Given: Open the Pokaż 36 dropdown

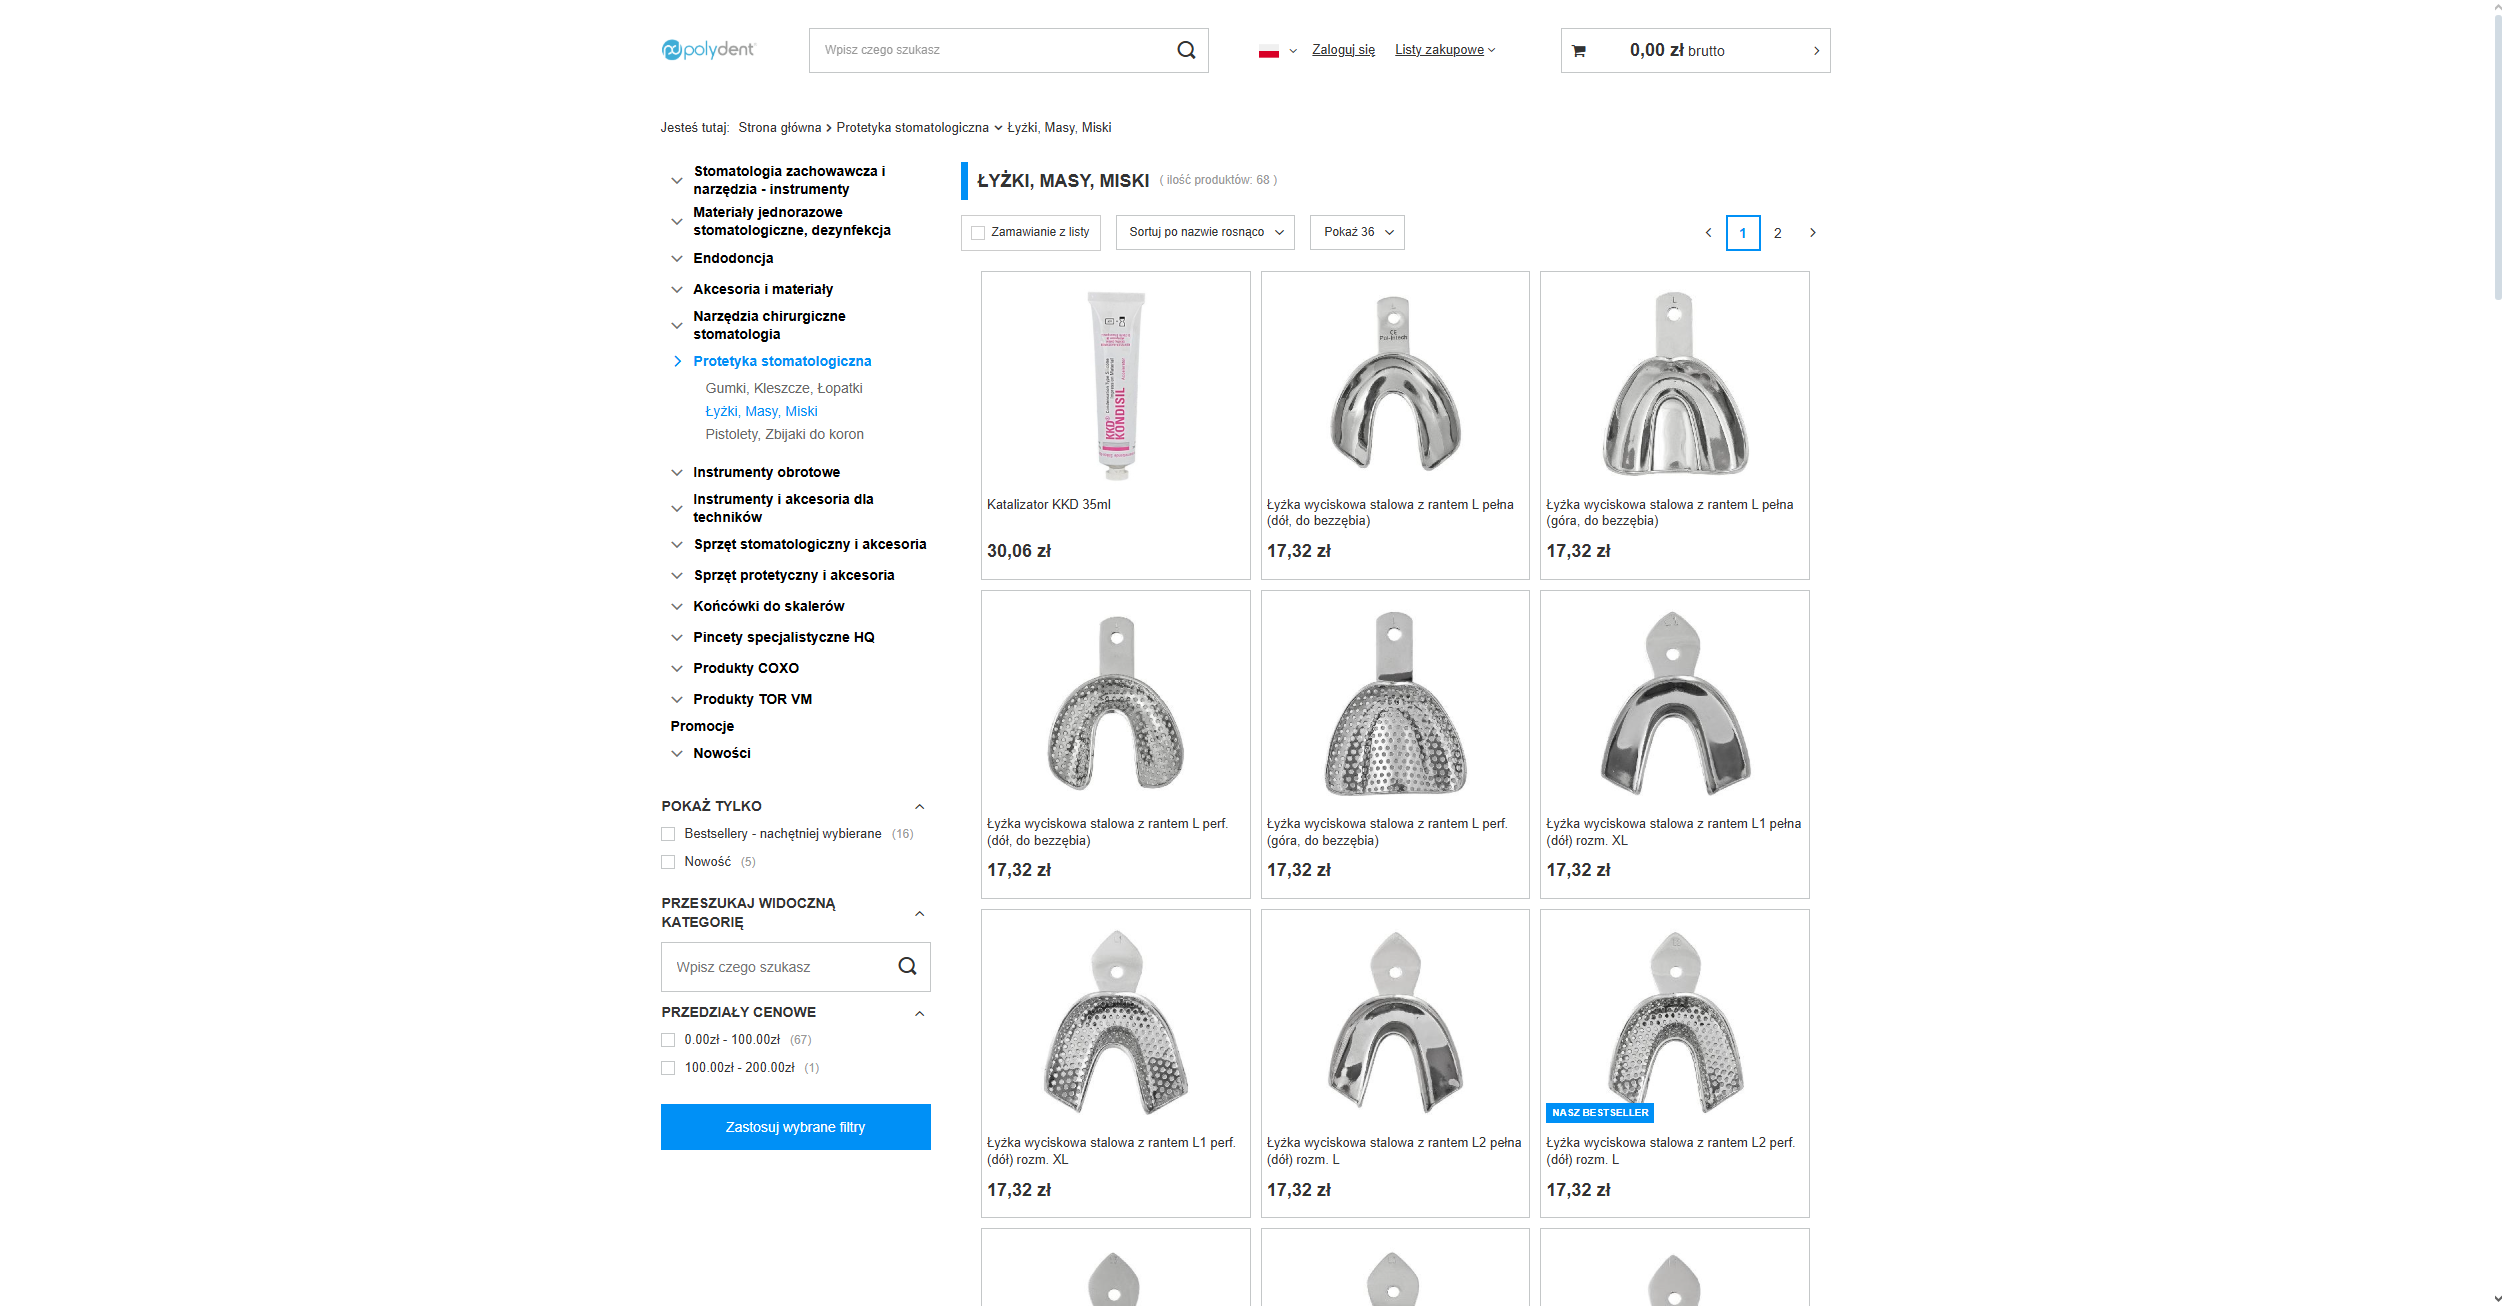Looking at the screenshot, I should [x=1357, y=232].
